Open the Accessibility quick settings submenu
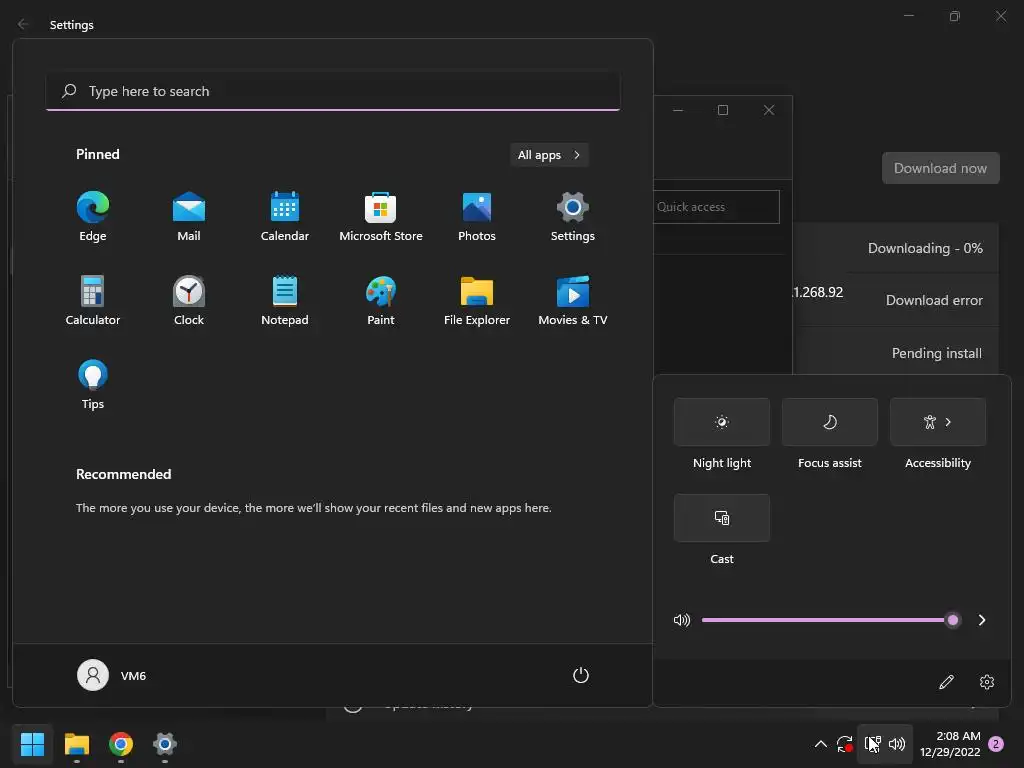Viewport: 1024px width, 768px height. pos(938,422)
